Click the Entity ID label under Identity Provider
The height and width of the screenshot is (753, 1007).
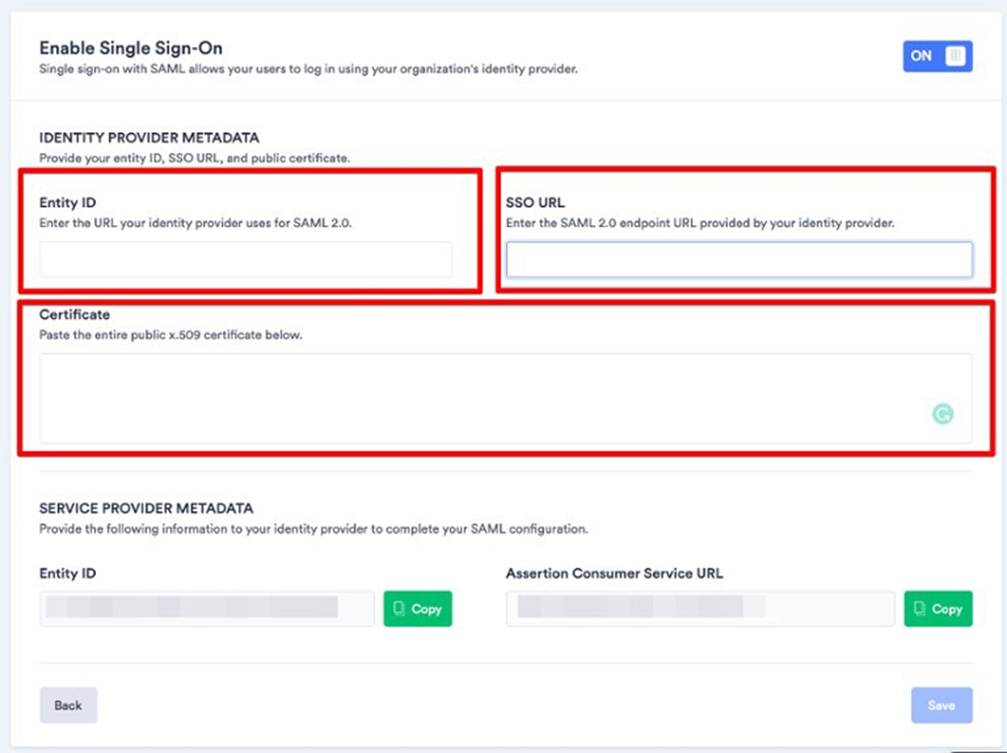67,203
